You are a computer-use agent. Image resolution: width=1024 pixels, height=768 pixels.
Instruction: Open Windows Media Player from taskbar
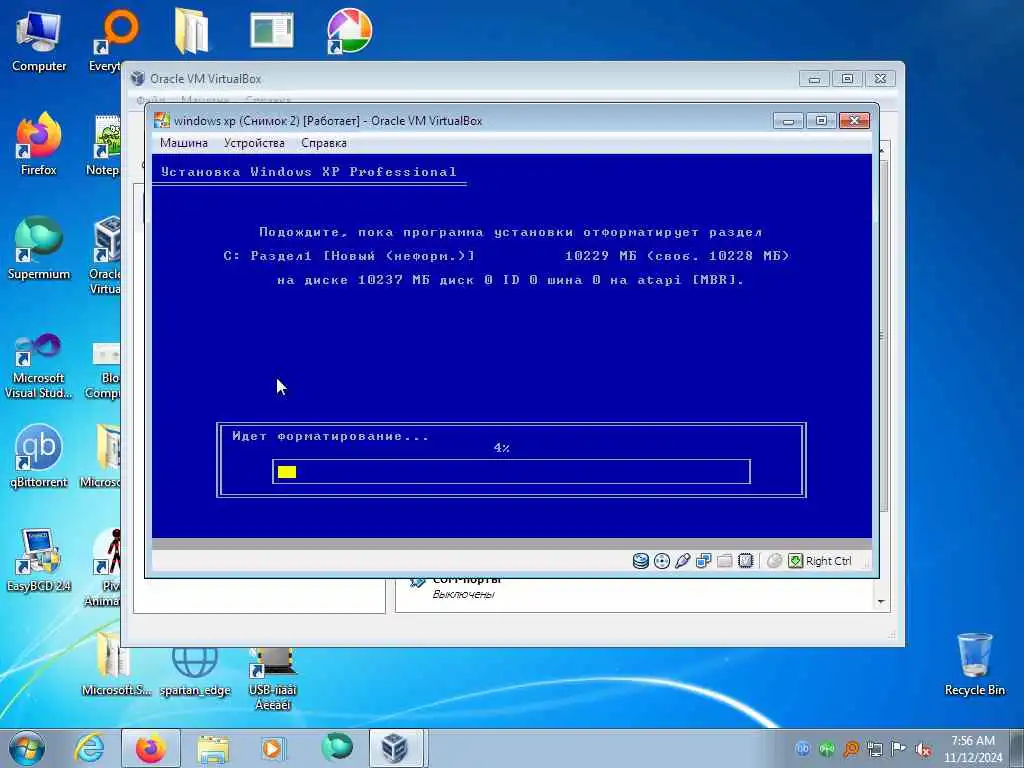click(x=272, y=749)
